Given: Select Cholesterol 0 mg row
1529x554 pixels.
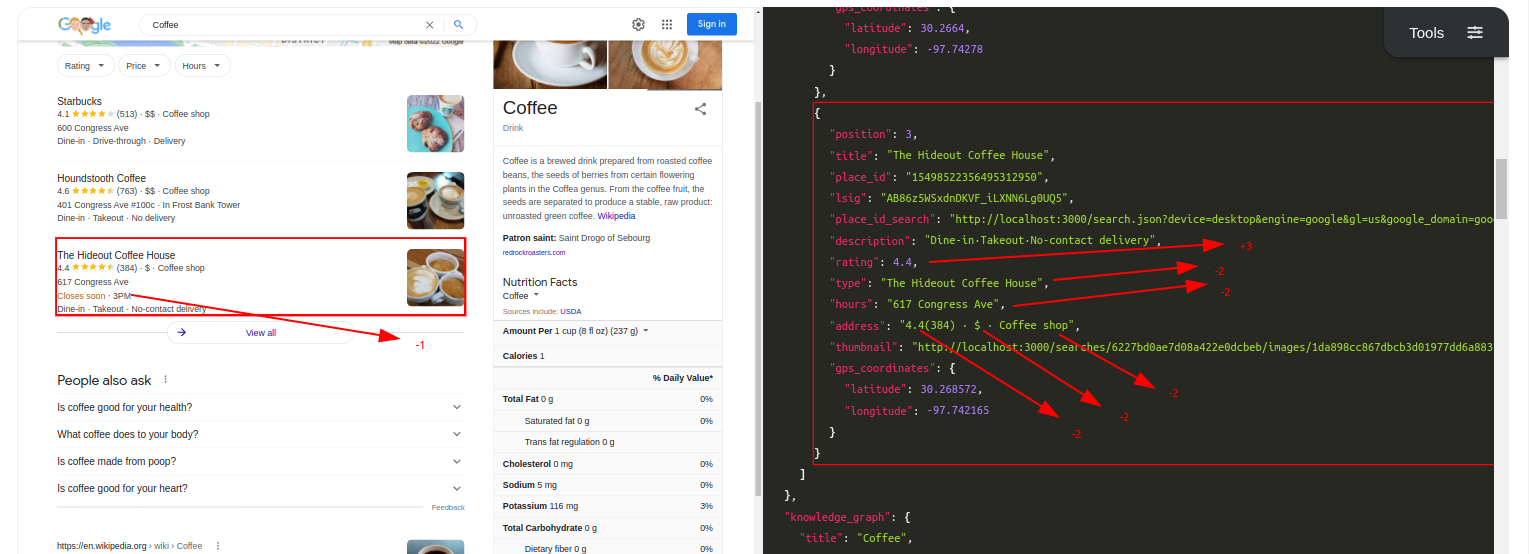Looking at the screenshot, I should (x=608, y=464).
